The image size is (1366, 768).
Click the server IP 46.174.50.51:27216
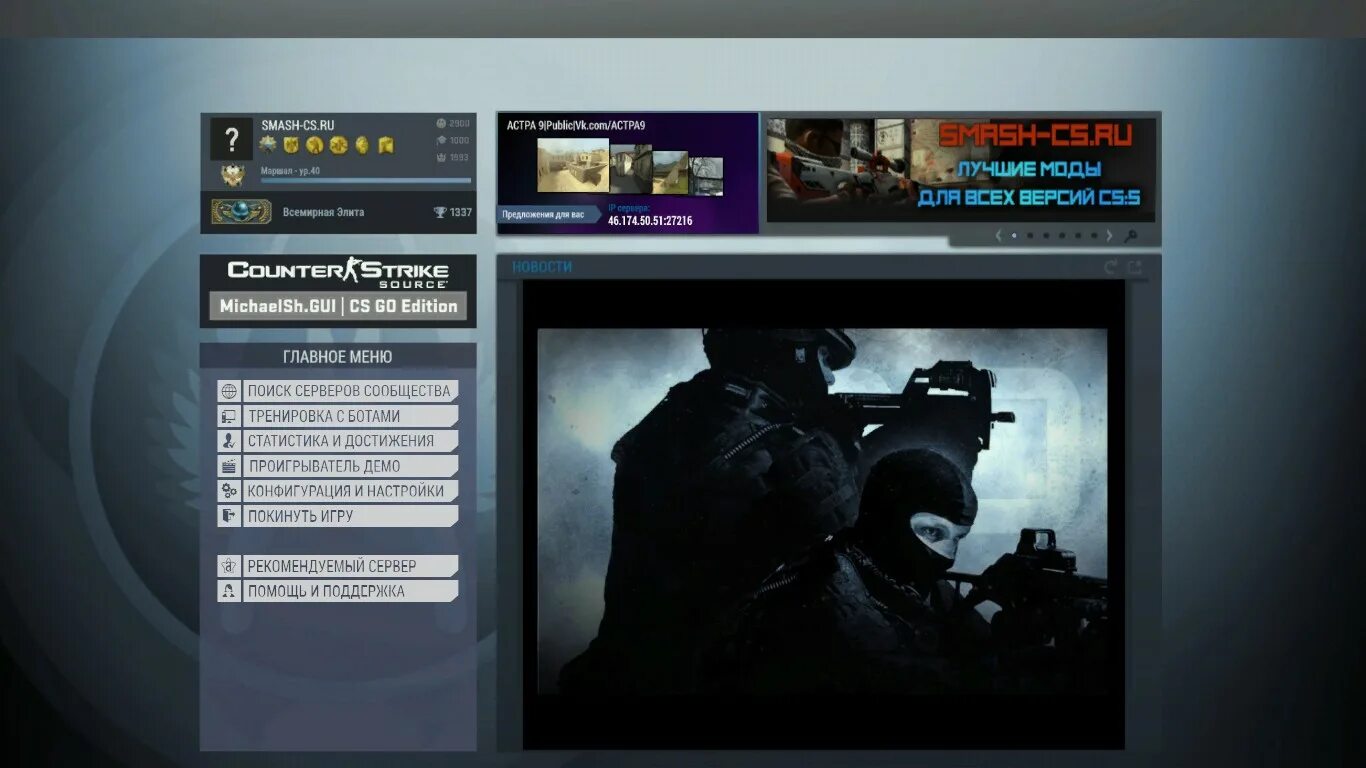[650, 221]
